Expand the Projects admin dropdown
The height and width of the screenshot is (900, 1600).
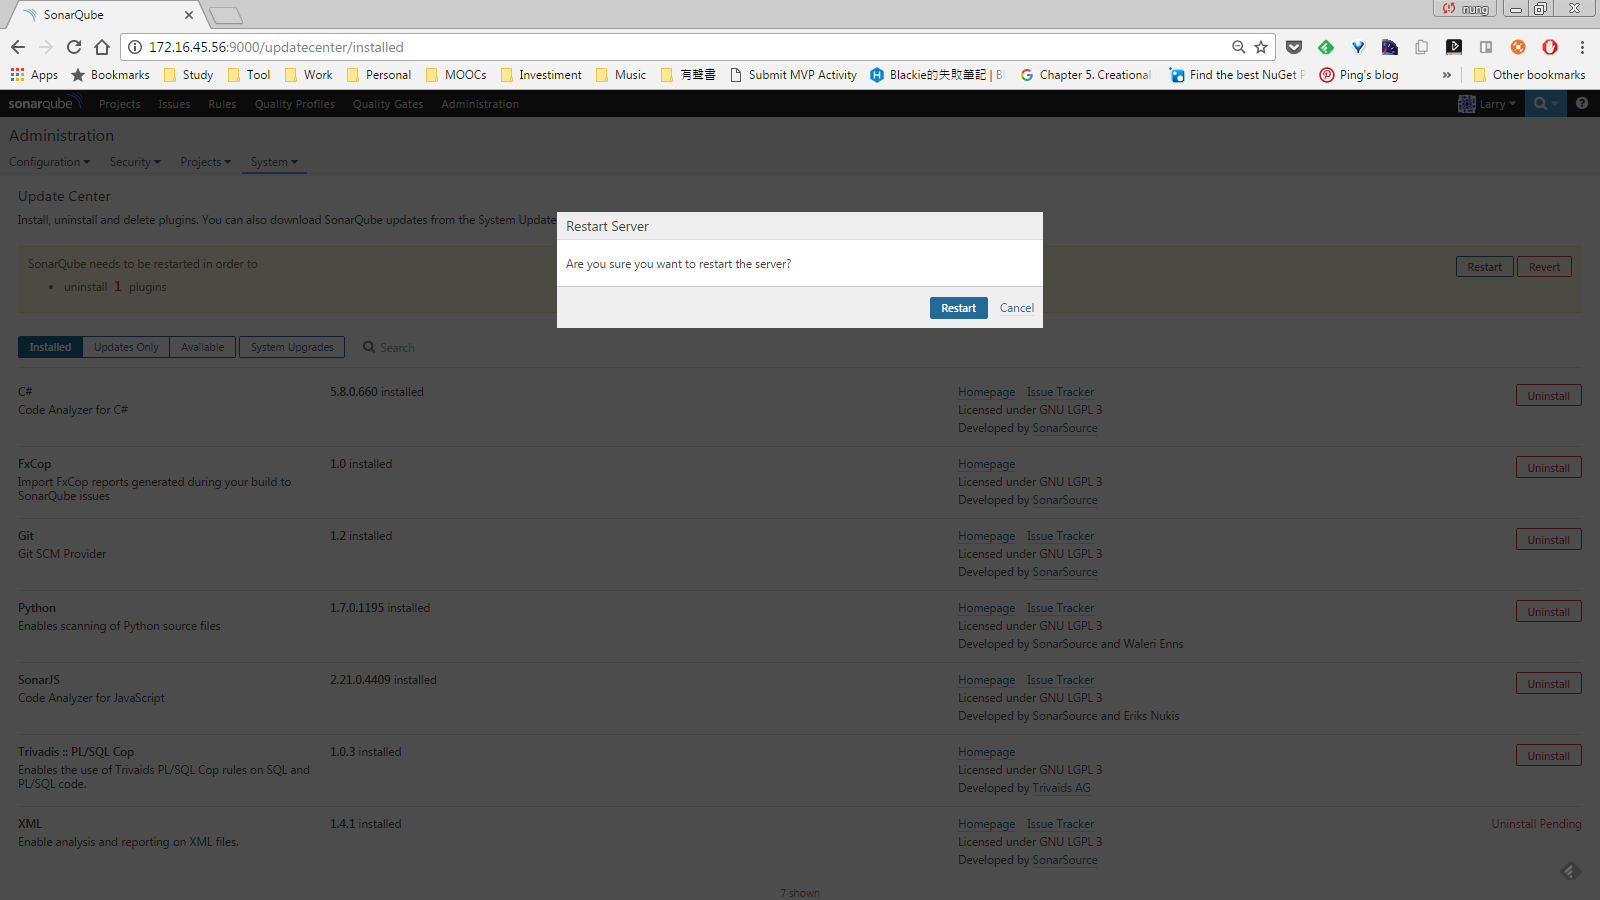(205, 162)
